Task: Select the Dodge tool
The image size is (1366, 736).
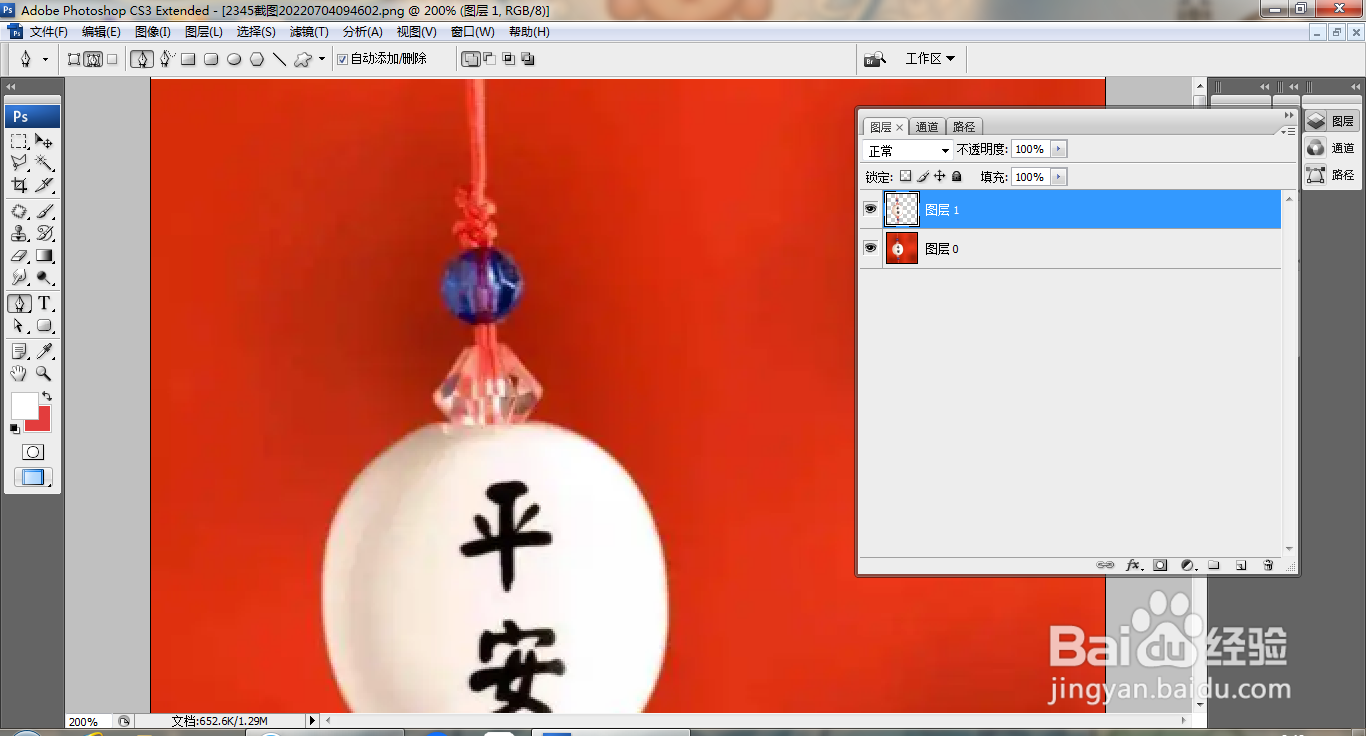Action: (x=44, y=277)
